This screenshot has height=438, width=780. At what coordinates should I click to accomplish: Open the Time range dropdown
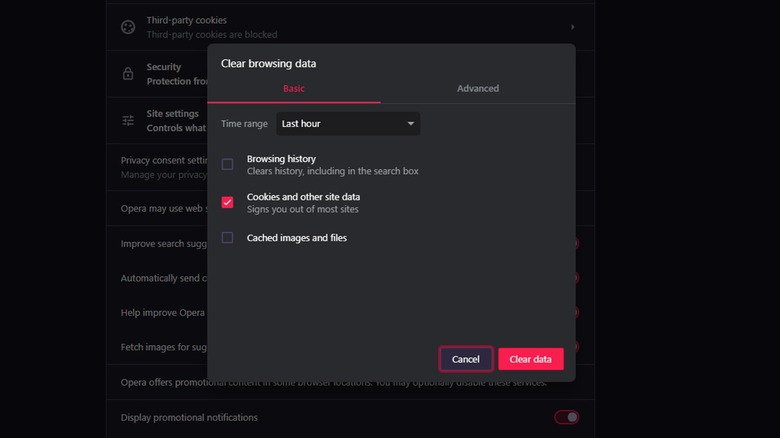347,124
